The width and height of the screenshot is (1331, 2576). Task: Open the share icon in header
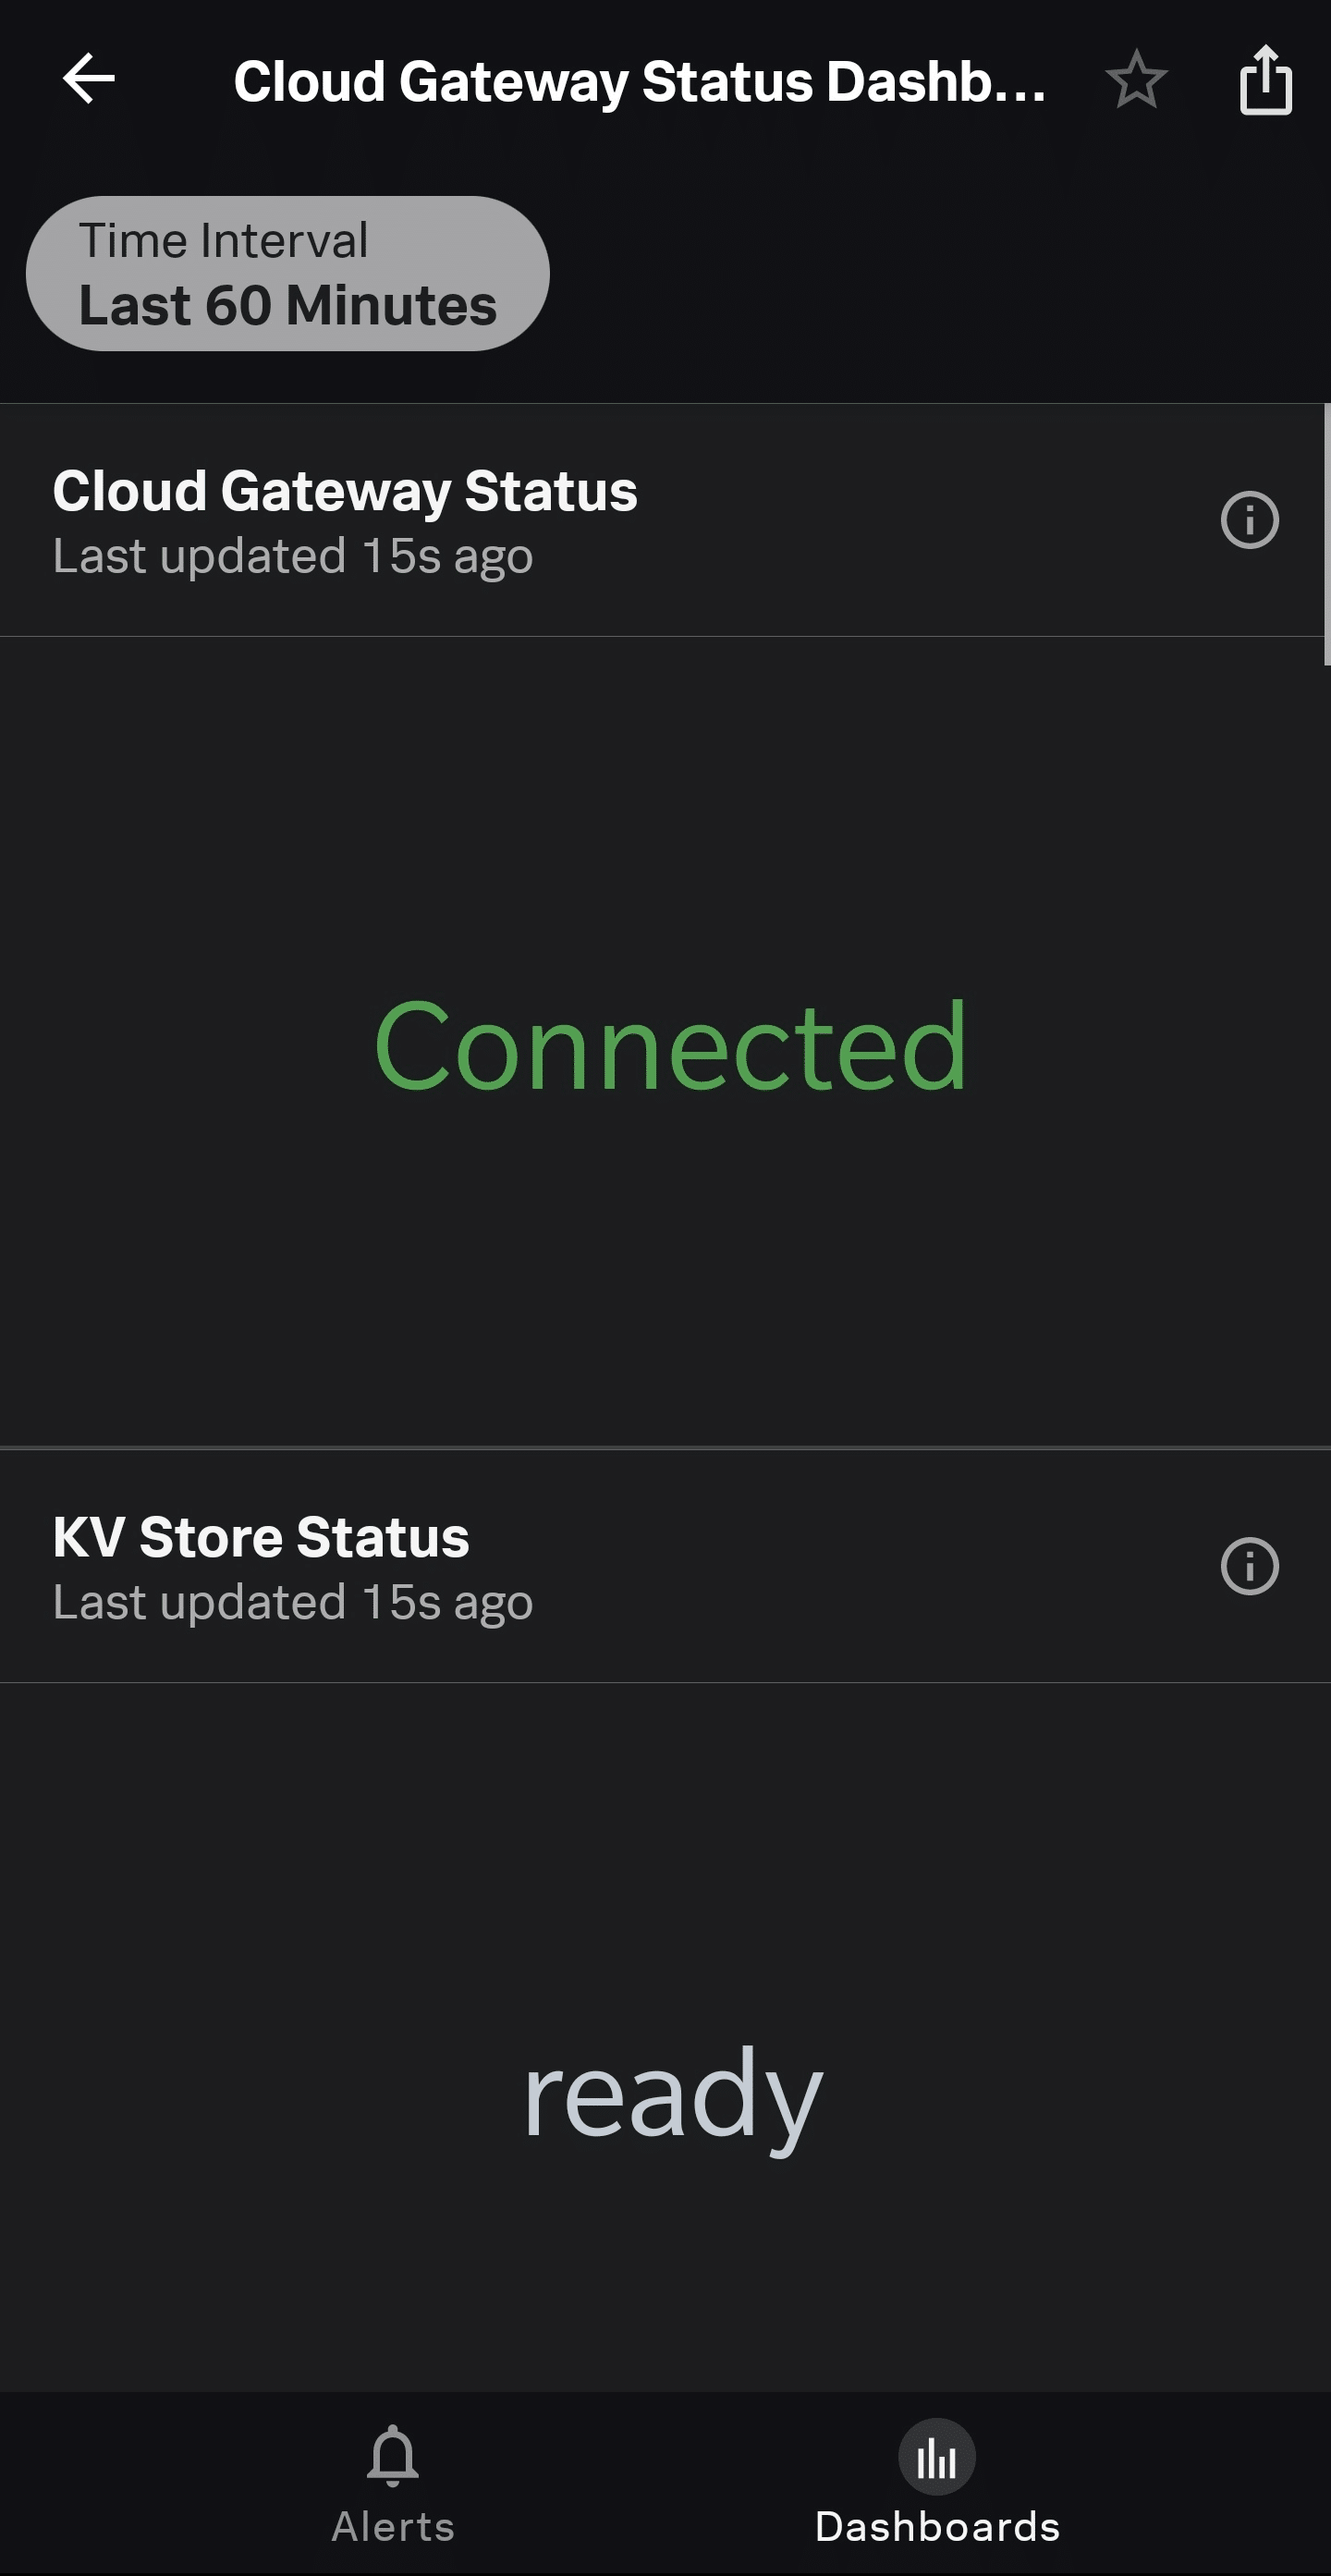pyautogui.click(x=1266, y=80)
